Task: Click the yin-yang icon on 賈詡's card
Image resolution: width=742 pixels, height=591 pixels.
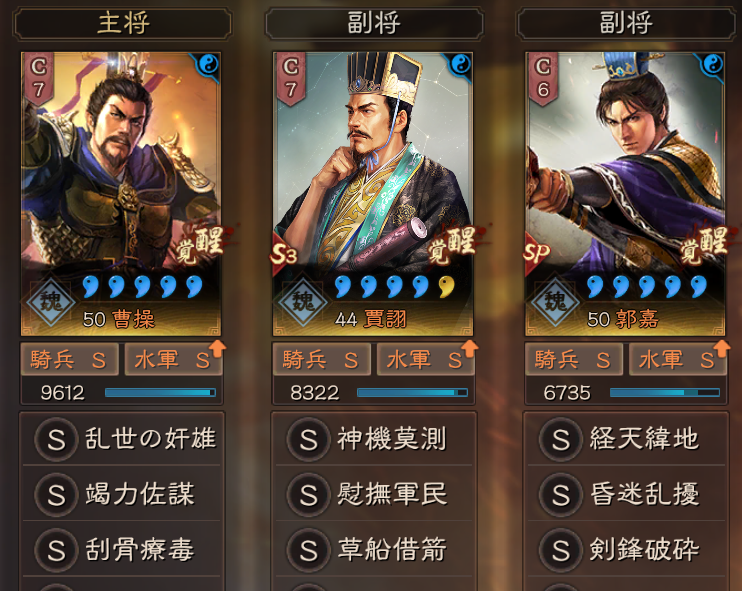Action: (460, 64)
